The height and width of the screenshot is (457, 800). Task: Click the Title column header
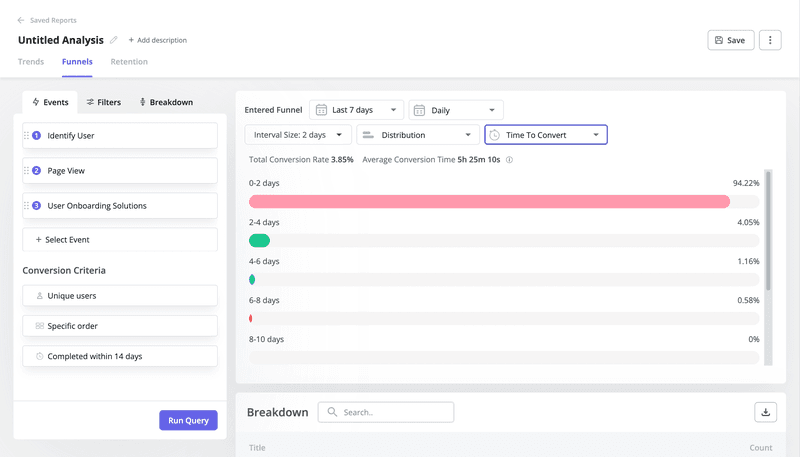[x=257, y=447]
